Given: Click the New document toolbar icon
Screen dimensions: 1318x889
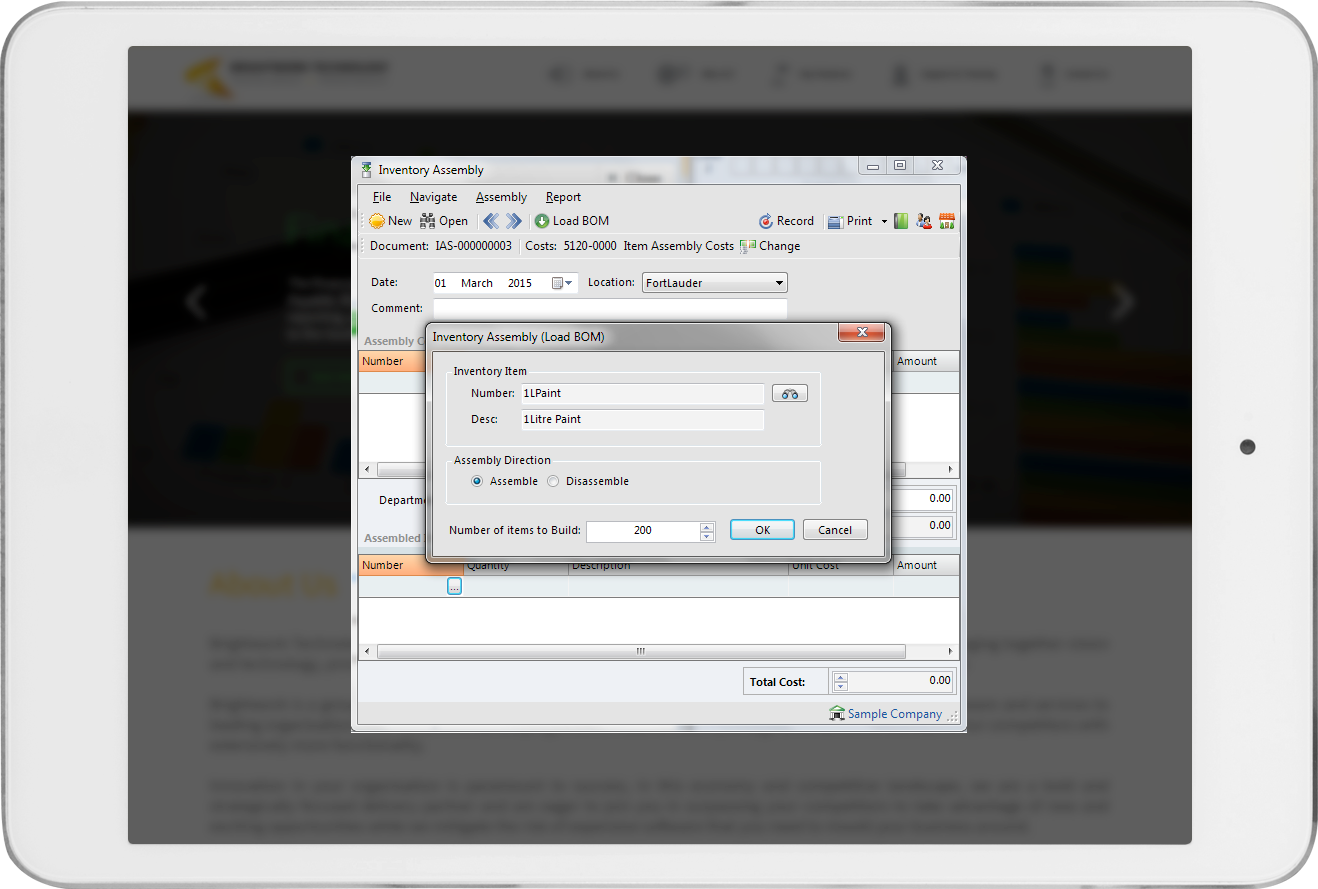Looking at the screenshot, I should [377, 221].
